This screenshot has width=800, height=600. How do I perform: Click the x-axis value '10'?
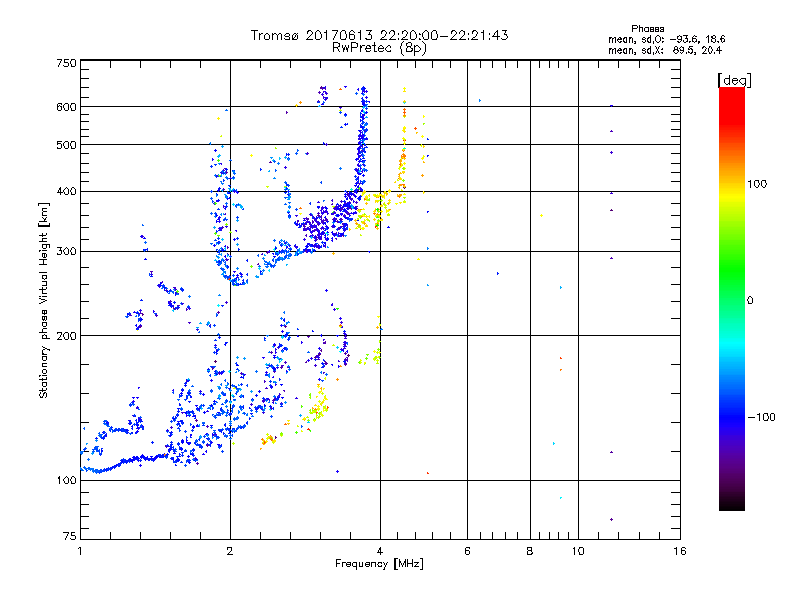578,551
